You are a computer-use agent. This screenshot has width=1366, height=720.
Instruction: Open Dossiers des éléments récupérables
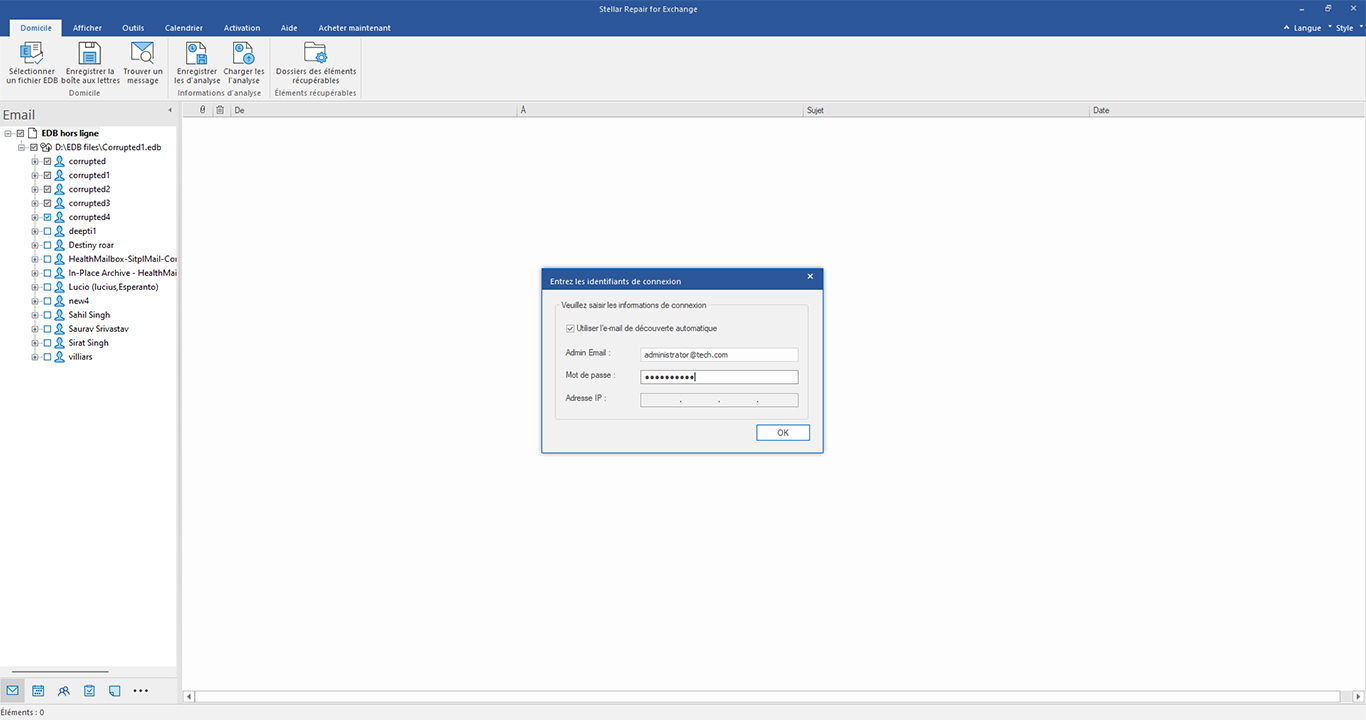coord(316,63)
